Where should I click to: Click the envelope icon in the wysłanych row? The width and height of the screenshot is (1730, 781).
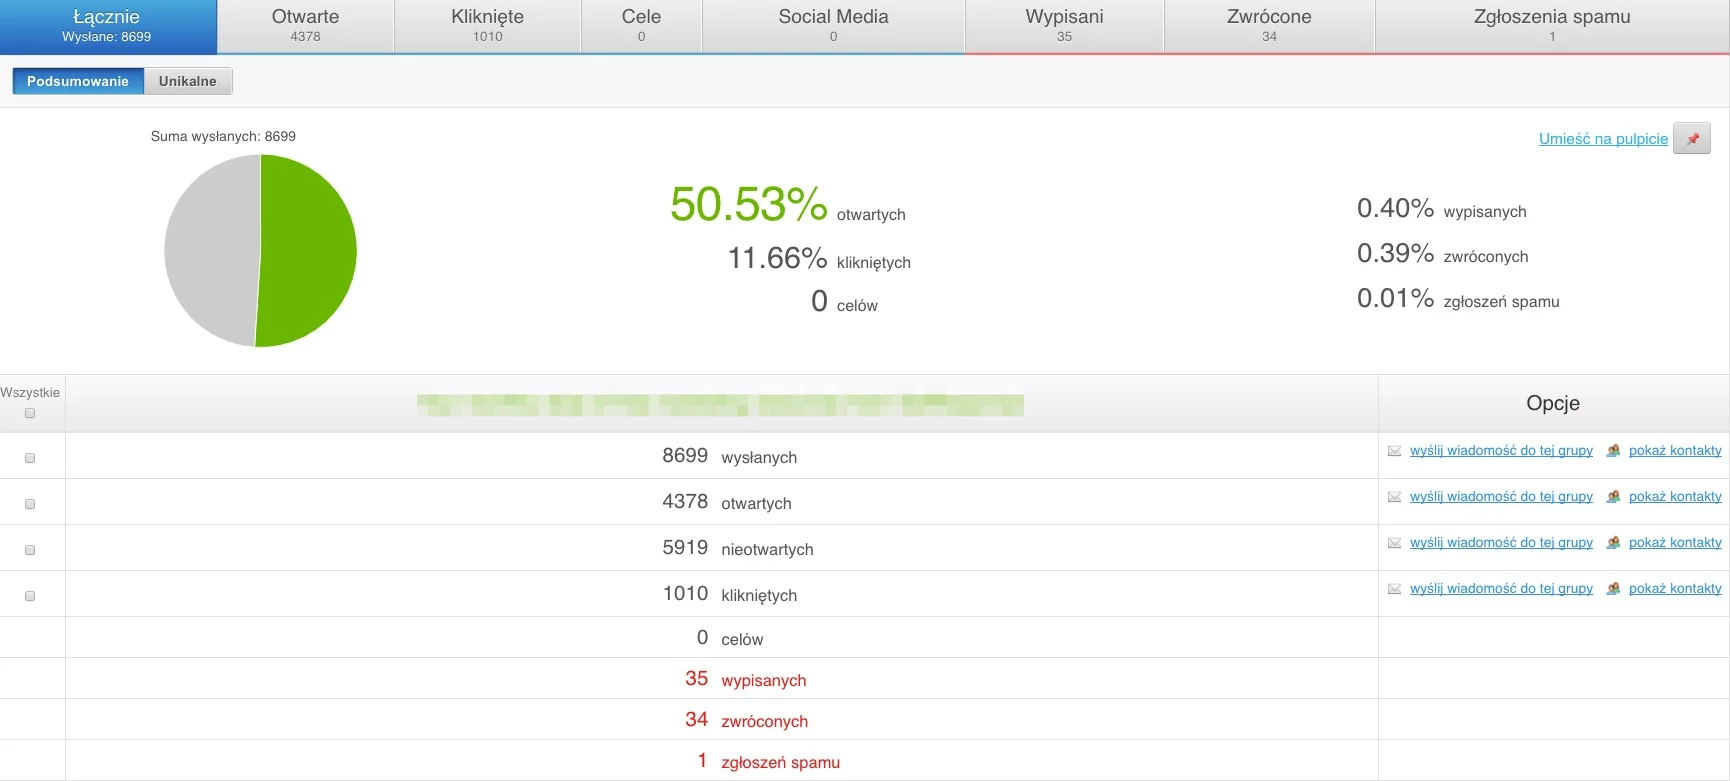[x=1394, y=451]
